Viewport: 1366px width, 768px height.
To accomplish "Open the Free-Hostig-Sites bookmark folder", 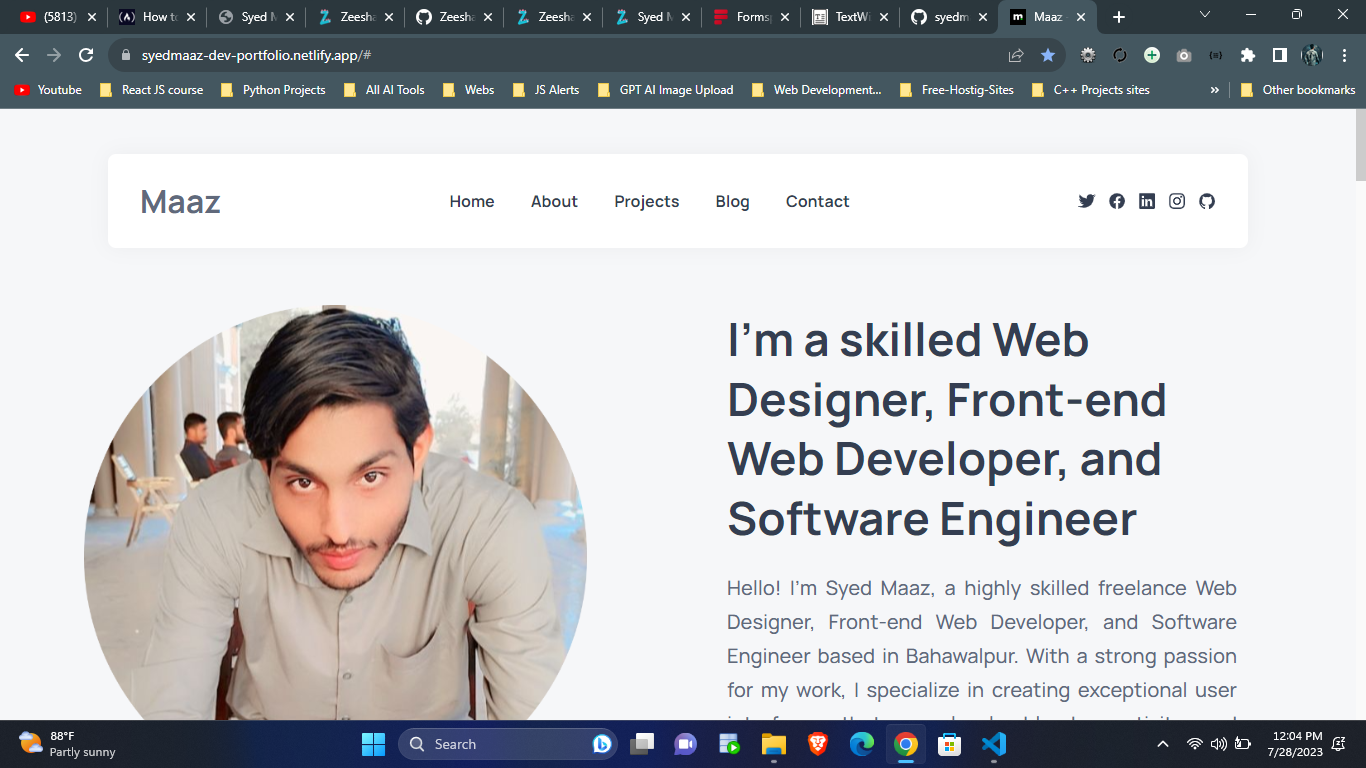I will pyautogui.click(x=957, y=90).
